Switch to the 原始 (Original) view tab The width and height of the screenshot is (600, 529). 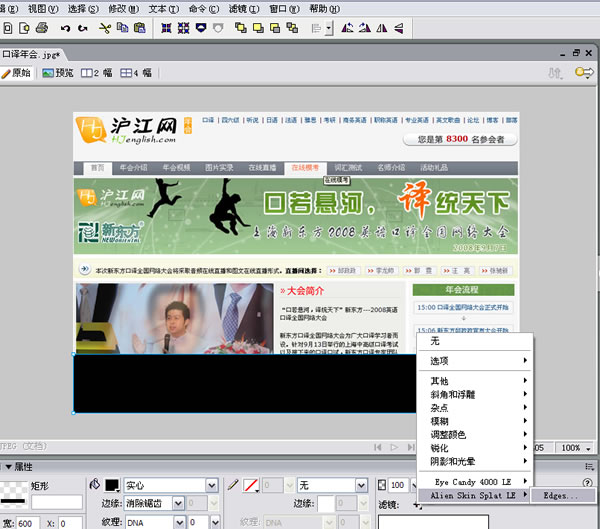[16, 73]
